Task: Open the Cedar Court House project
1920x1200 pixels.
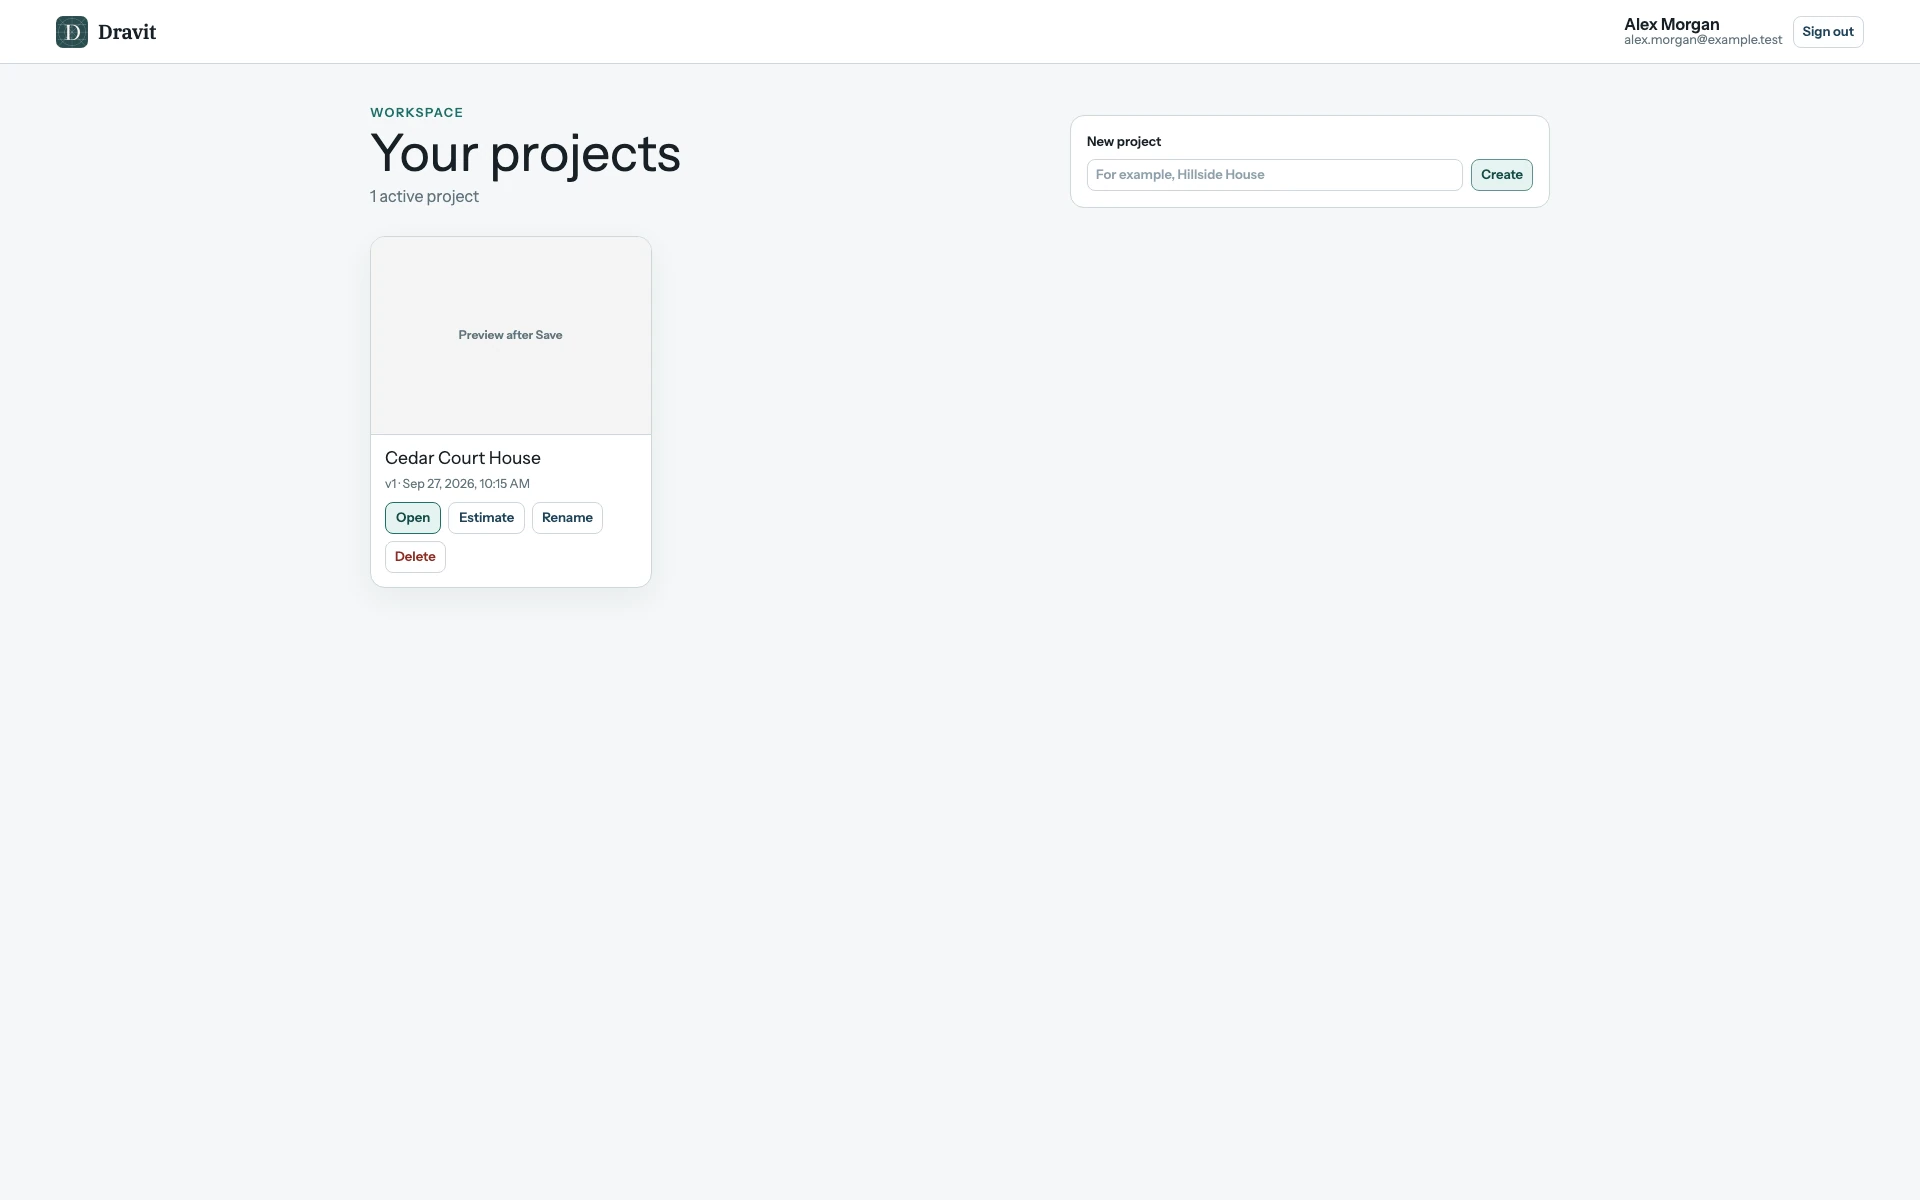Action: pyautogui.click(x=413, y=518)
